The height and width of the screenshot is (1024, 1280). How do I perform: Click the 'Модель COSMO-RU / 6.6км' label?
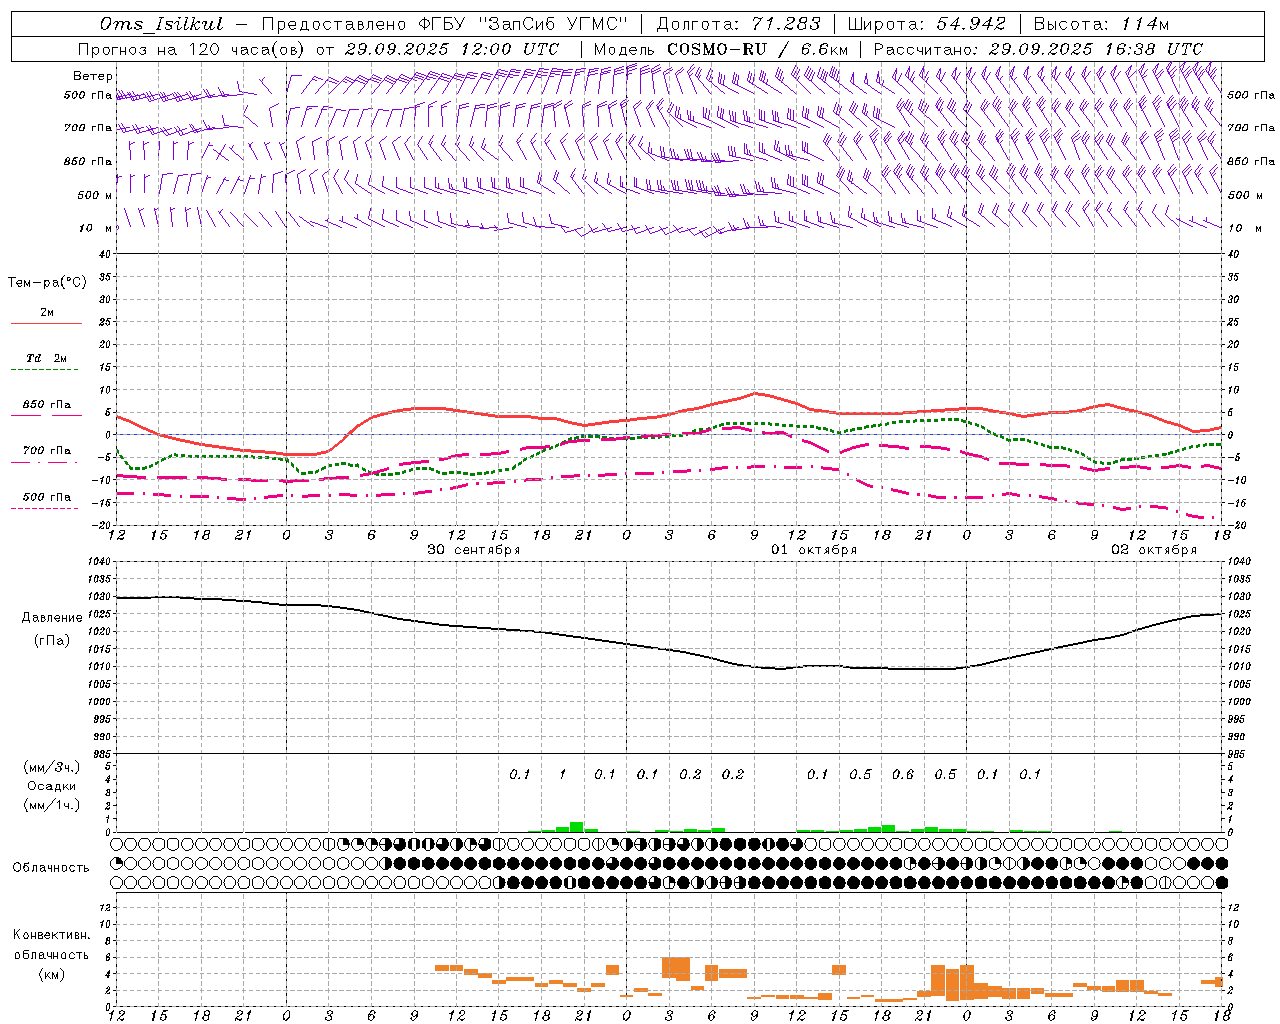721,49
